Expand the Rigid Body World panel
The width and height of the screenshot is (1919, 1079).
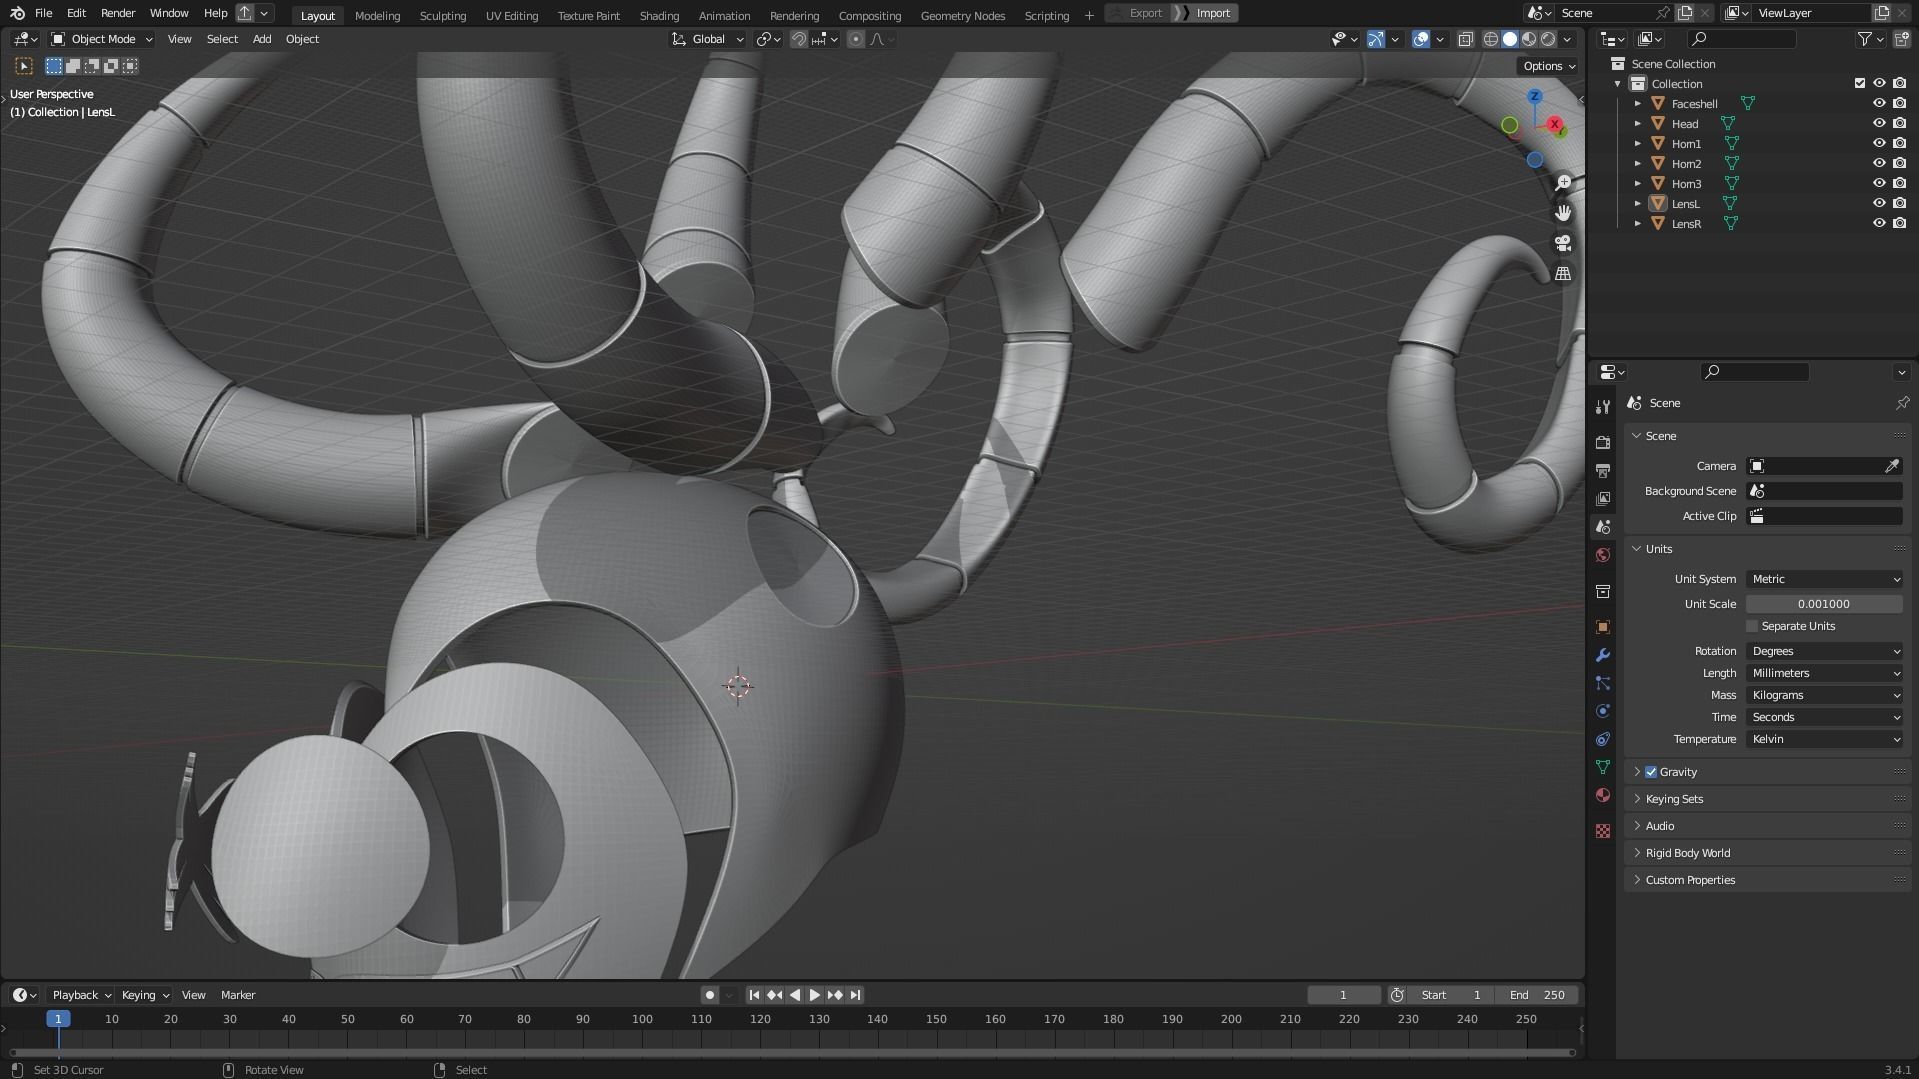click(x=1687, y=853)
